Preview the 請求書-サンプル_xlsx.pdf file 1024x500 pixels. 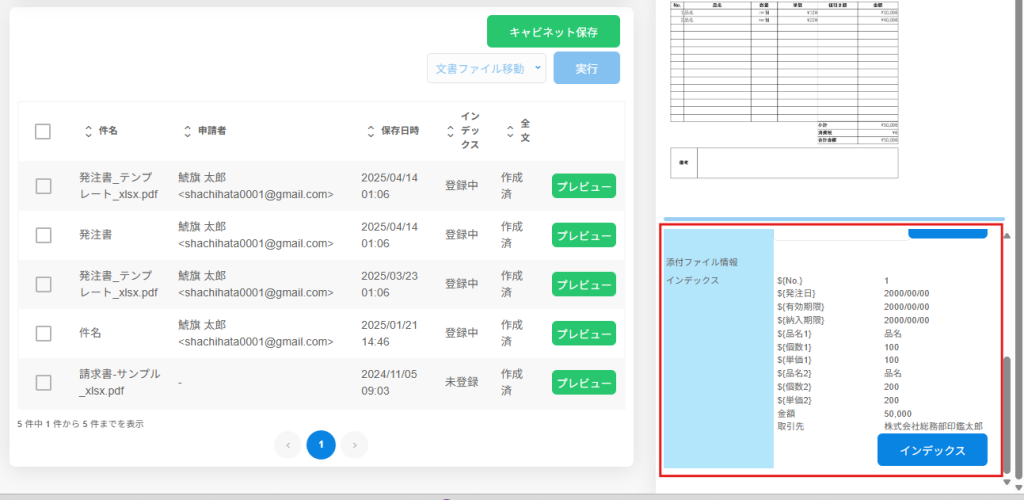pos(583,383)
